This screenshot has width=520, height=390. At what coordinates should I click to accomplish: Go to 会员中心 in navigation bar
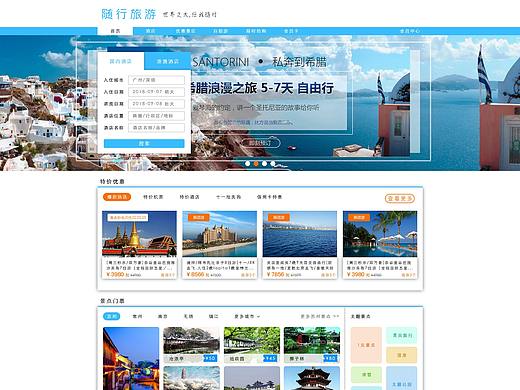[x=410, y=31]
